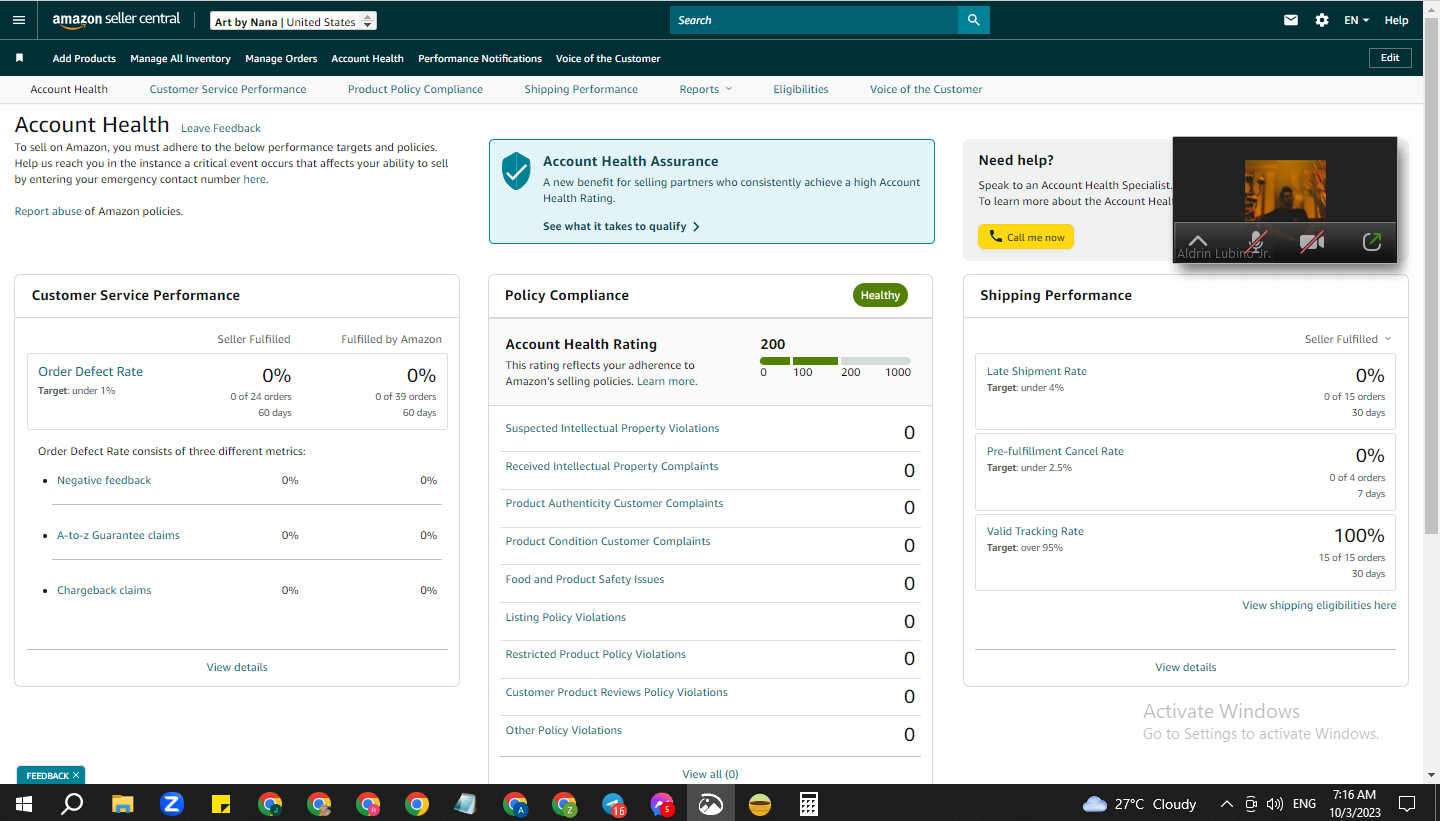Click inside the Search input field
Viewport: 1440px width, 821px height.
click(x=814, y=20)
